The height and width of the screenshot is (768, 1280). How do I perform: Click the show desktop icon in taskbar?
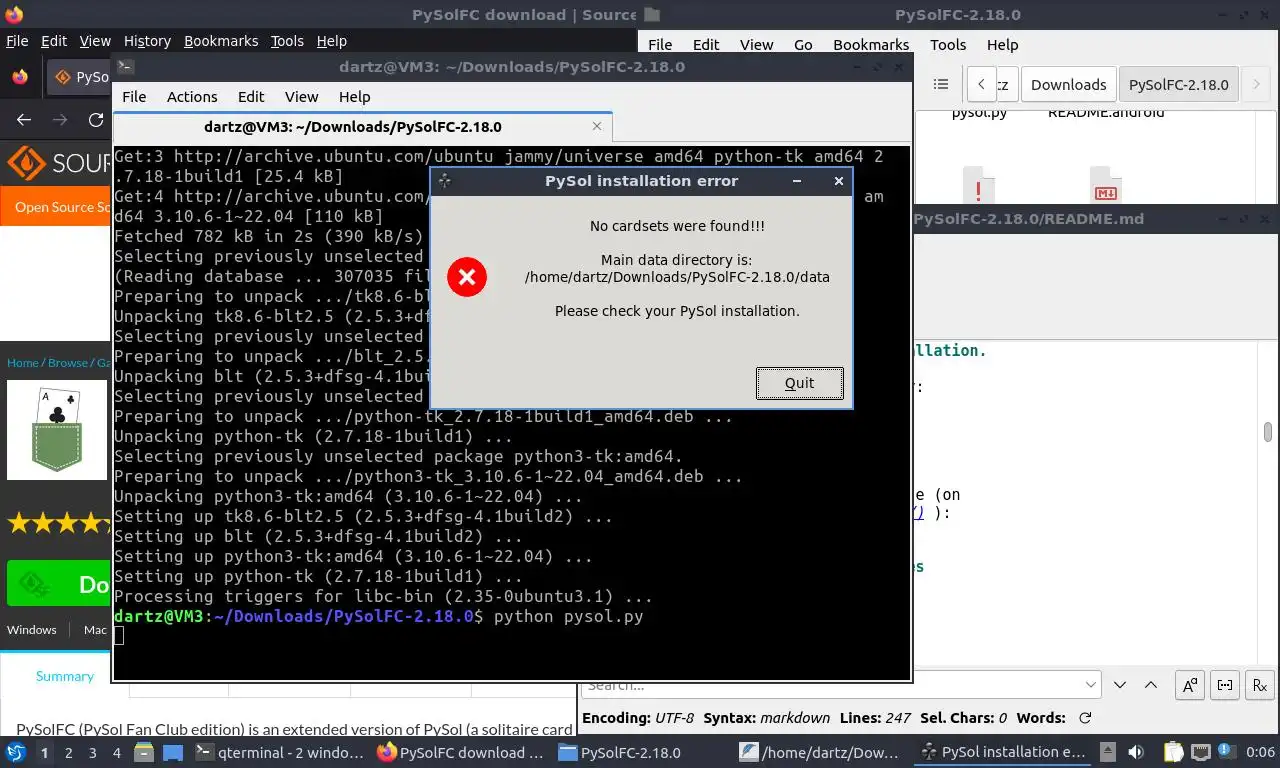tap(172, 752)
